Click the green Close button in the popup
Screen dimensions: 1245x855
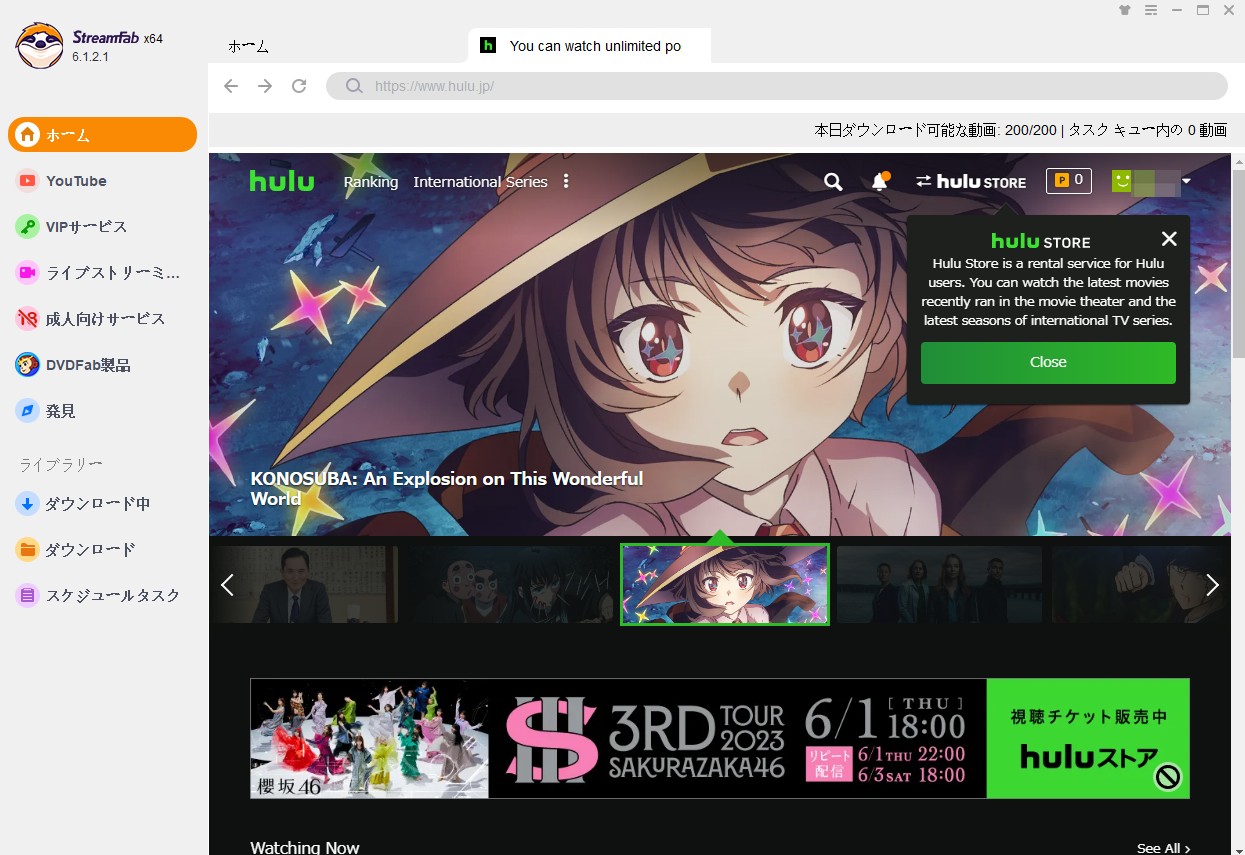1048,362
